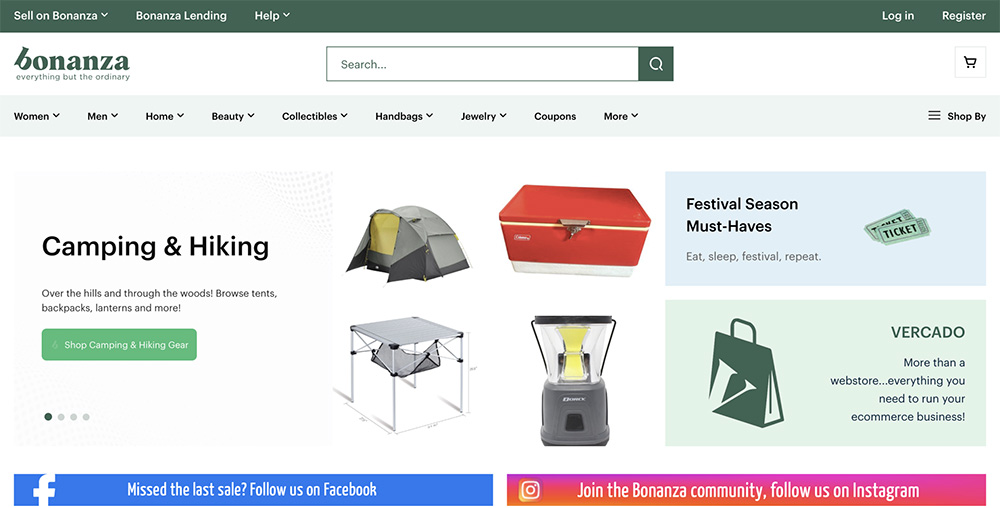Click the Vercado shopping bag icon
Image resolution: width=1000 pixels, height=508 pixels.
pyautogui.click(x=748, y=373)
